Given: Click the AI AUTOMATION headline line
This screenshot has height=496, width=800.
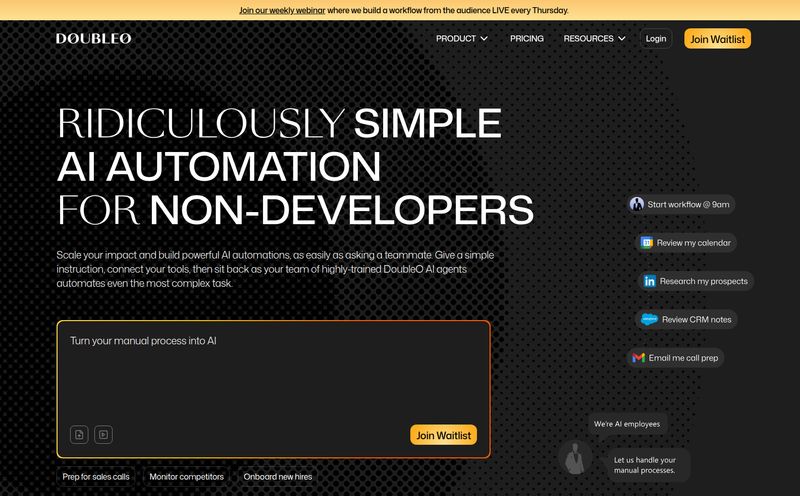Looking at the screenshot, I should 219,166.
